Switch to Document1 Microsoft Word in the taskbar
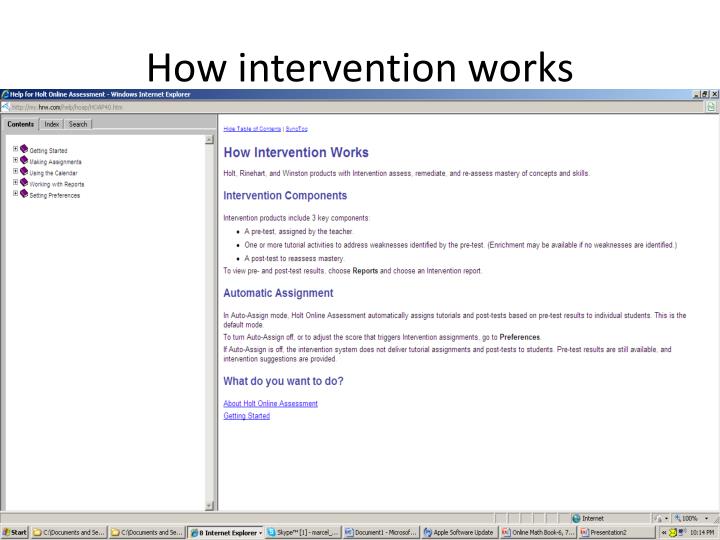720x540 pixels. click(x=381, y=533)
